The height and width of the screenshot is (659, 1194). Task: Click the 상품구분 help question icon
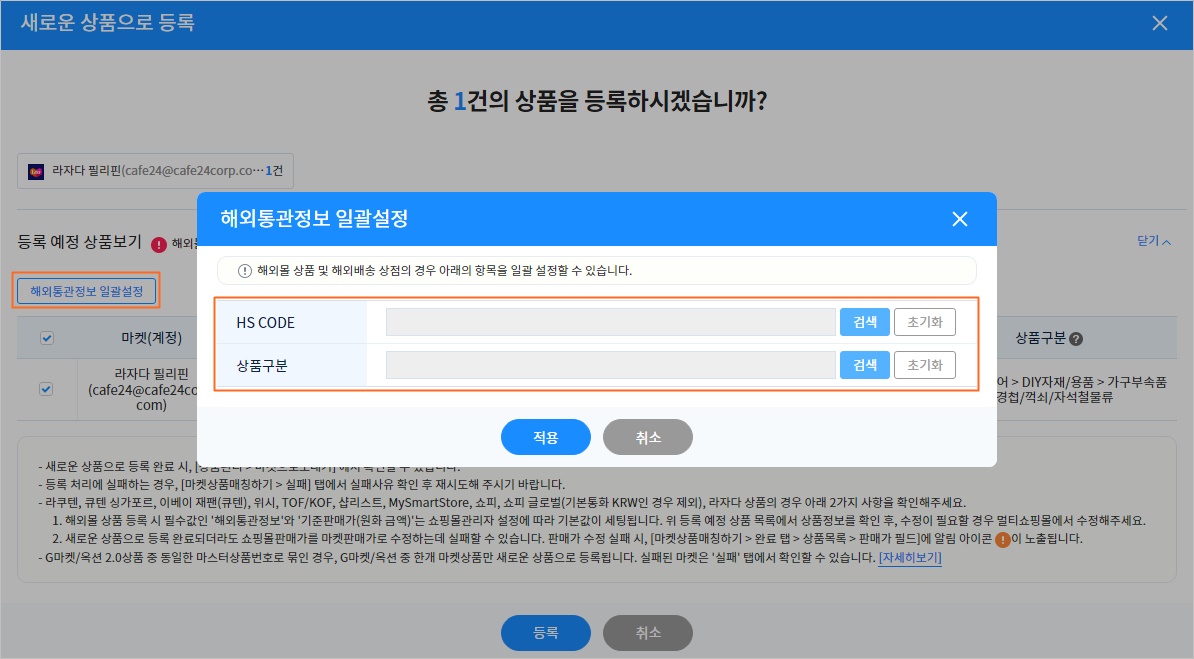coord(1076,339)
